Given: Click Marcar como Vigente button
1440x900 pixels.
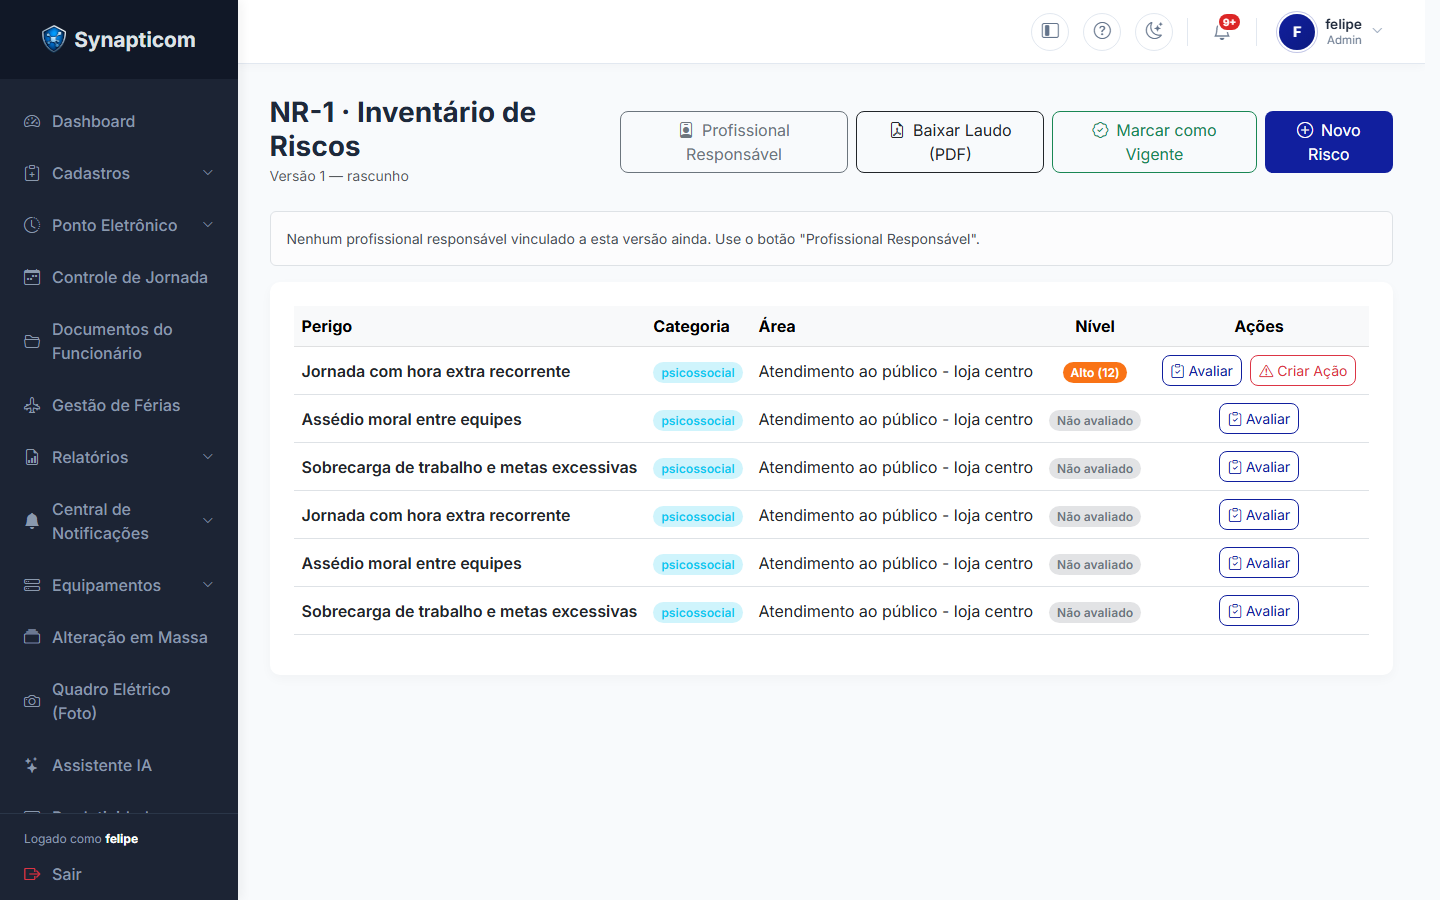Looking at the screenshot, I should (x=1154, y=142).
